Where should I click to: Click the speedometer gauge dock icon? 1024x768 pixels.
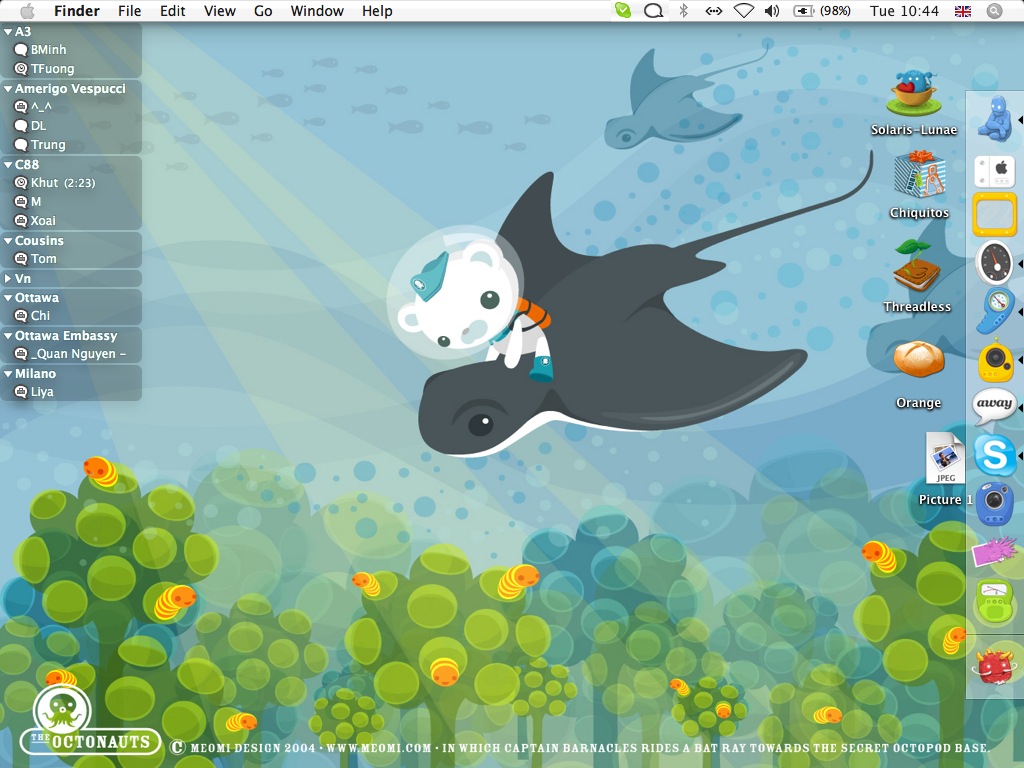click(995, 263)
